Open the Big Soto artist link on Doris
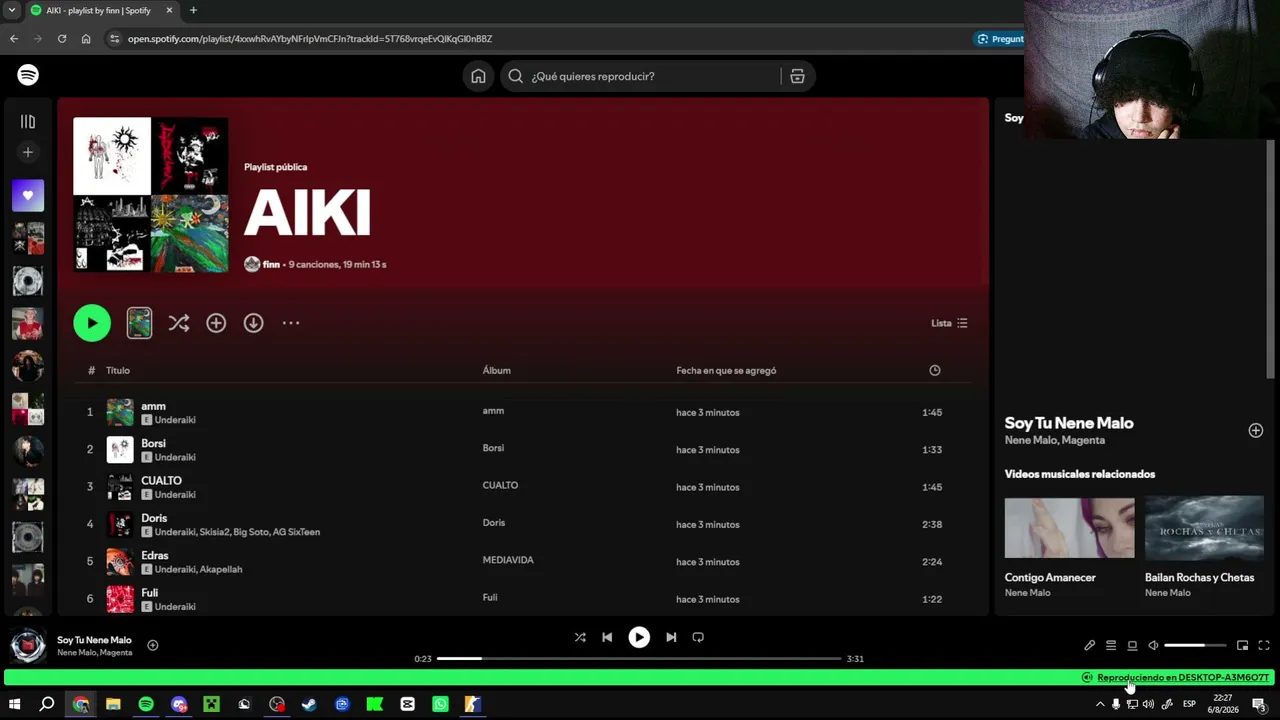The height and width of the screenshot is (720, 1280). point(251,532)
